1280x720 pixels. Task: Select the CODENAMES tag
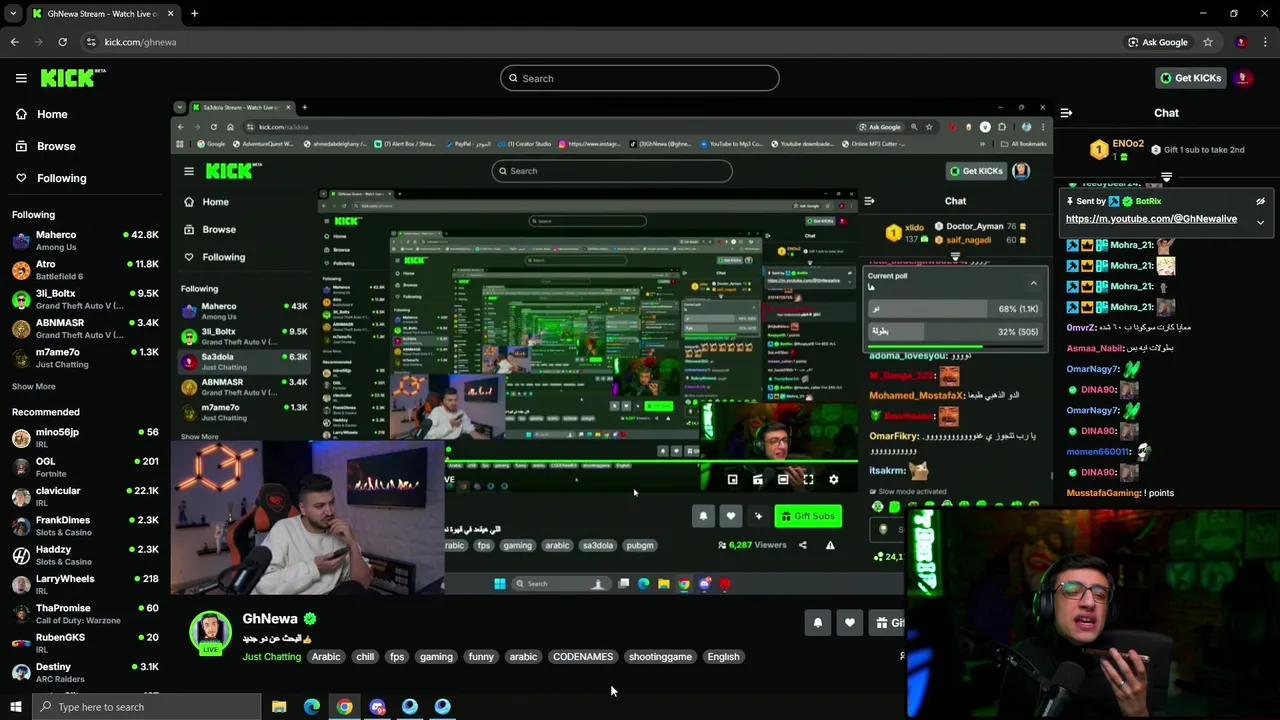[583, 657]
